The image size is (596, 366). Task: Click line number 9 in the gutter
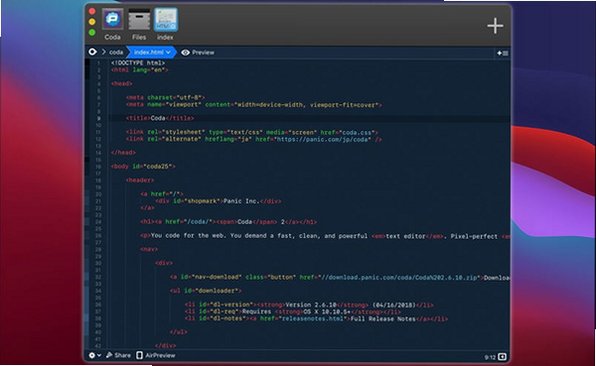pyautogui.click(x=99, y=119)
